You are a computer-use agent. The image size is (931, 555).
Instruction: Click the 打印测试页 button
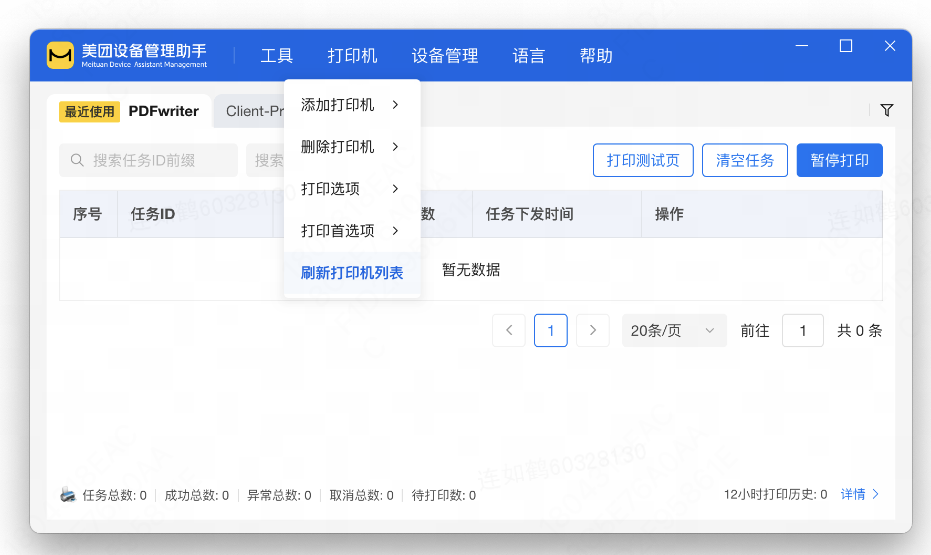643,160
